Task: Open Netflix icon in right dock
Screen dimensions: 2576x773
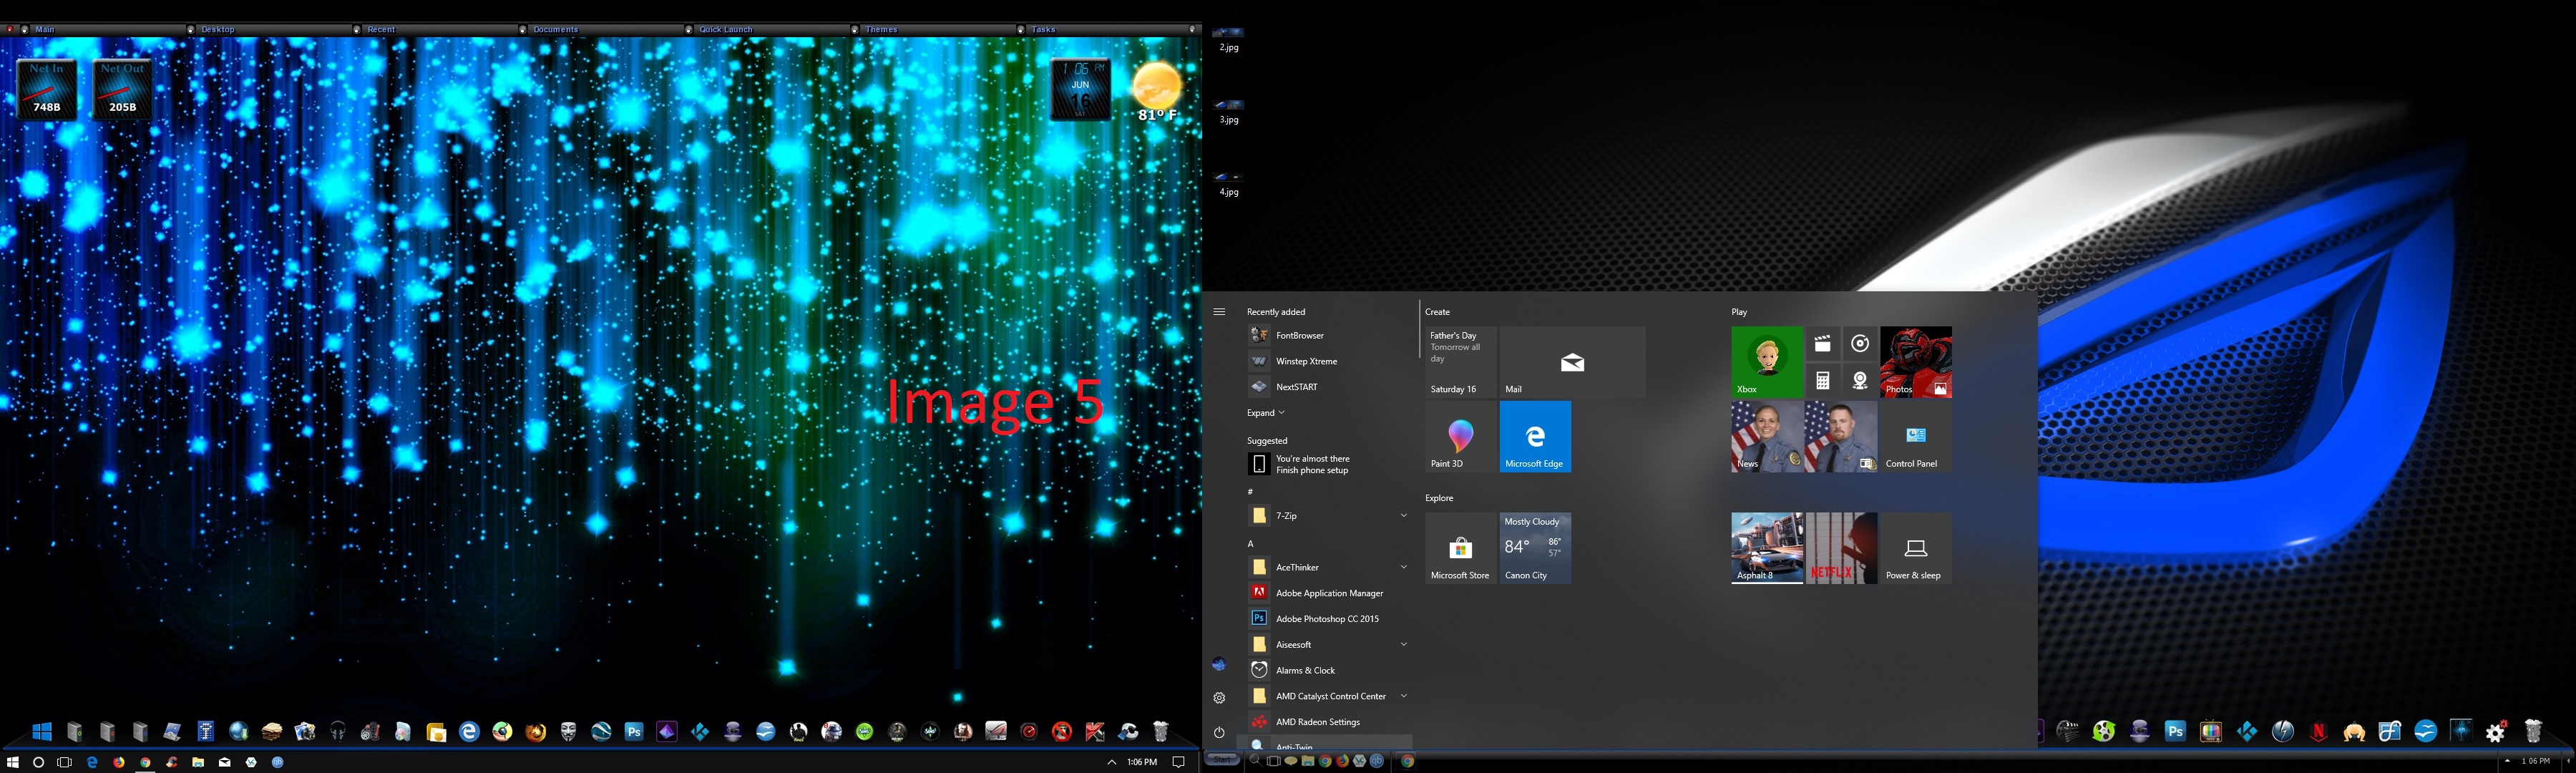Action: [2318, 732]
